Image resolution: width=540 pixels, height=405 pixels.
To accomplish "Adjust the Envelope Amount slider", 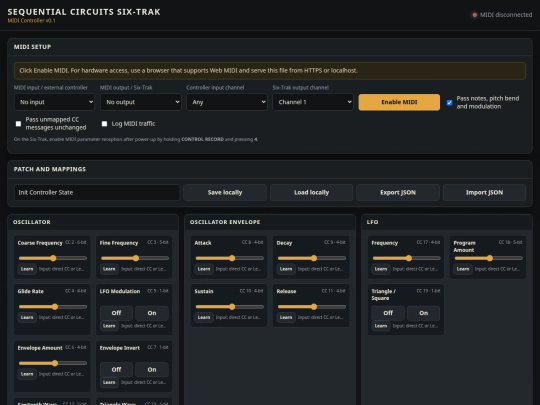I will click(53, 363).
